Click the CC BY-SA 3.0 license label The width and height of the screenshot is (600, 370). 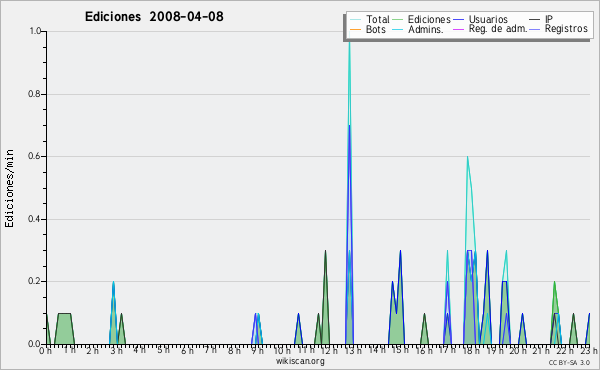coord(569,363)
